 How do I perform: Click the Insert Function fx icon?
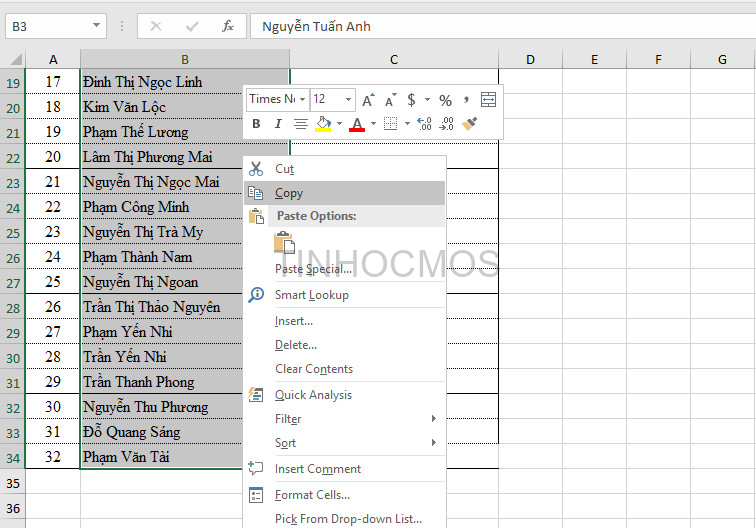(x=228, y=26)
